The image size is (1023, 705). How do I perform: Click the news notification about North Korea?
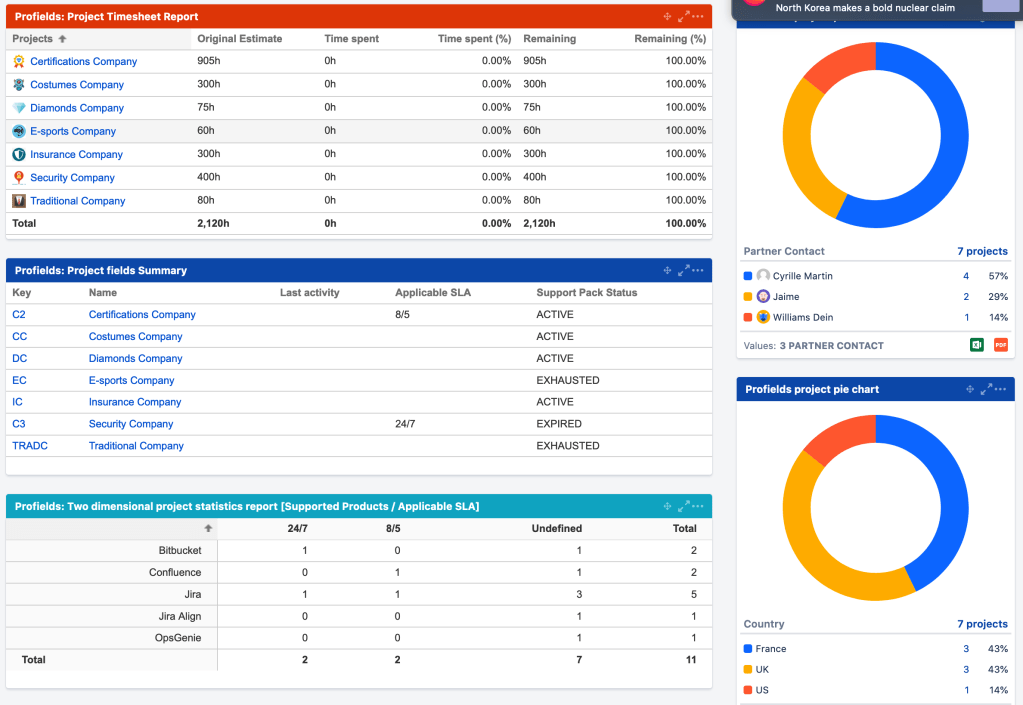(865, 8)
